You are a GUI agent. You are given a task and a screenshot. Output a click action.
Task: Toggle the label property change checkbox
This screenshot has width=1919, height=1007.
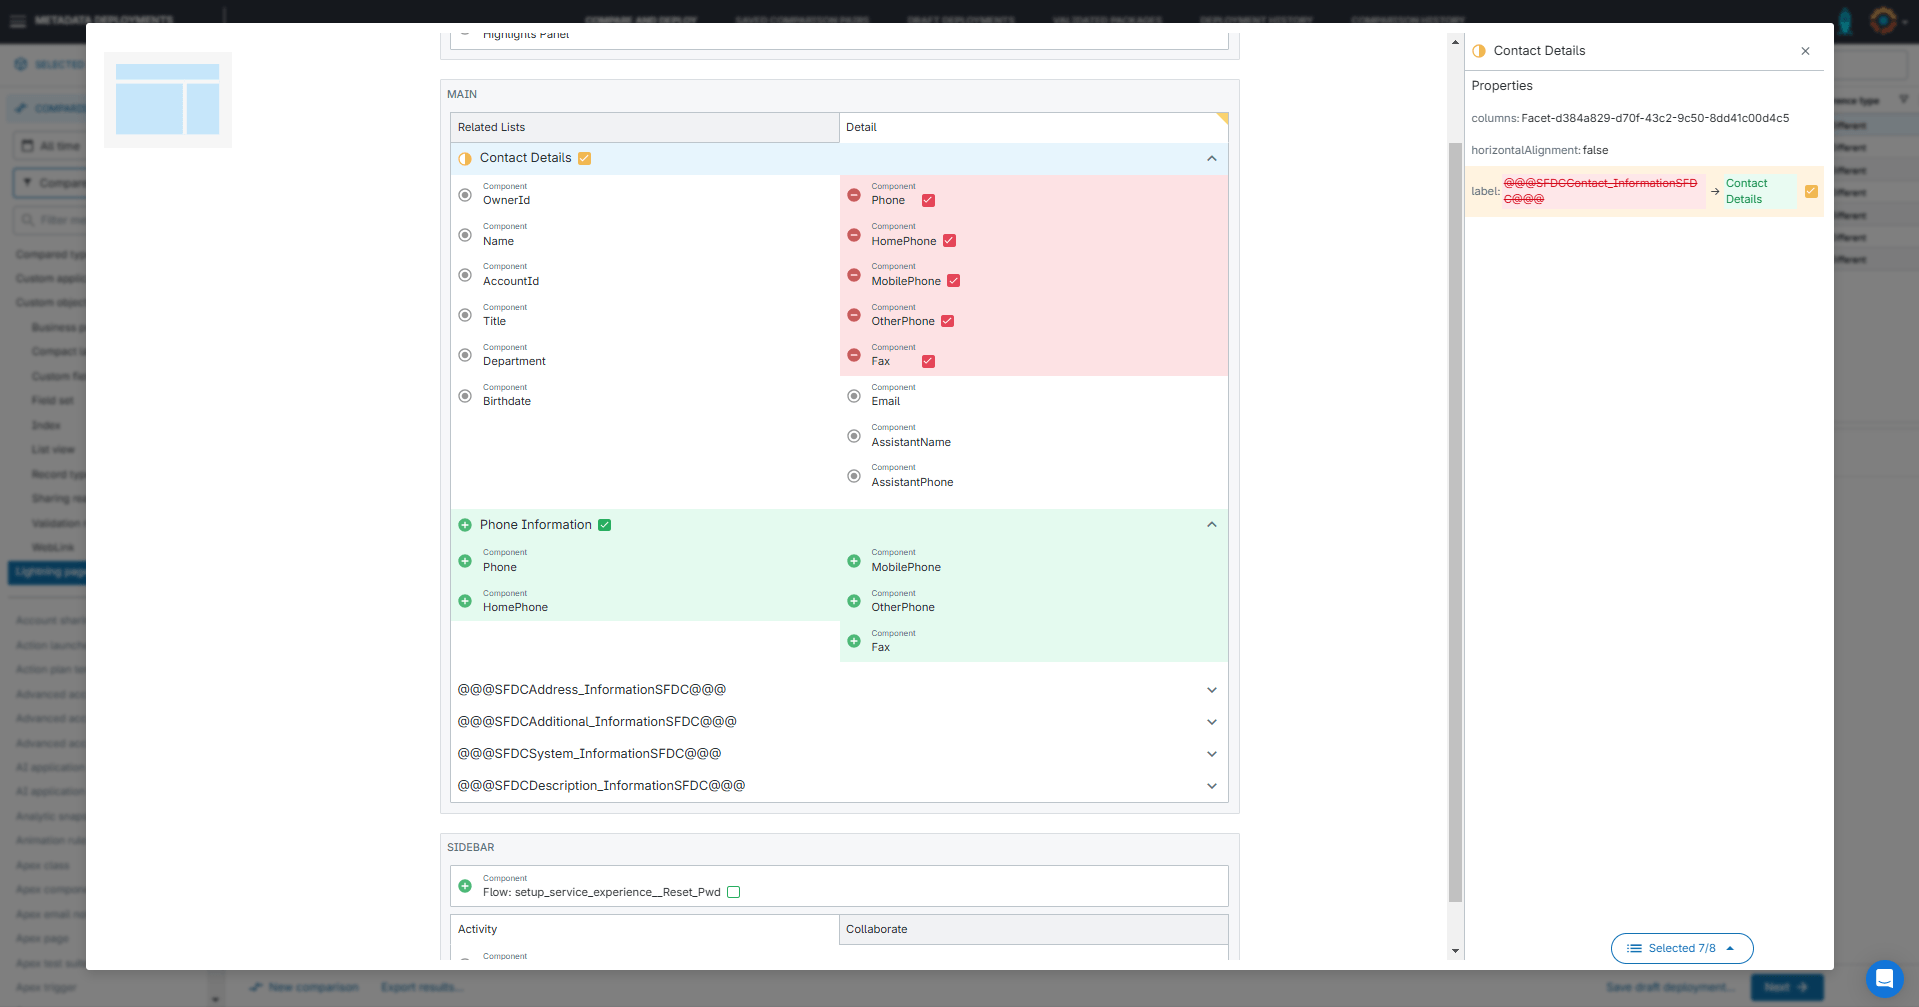pos(1811,191)
